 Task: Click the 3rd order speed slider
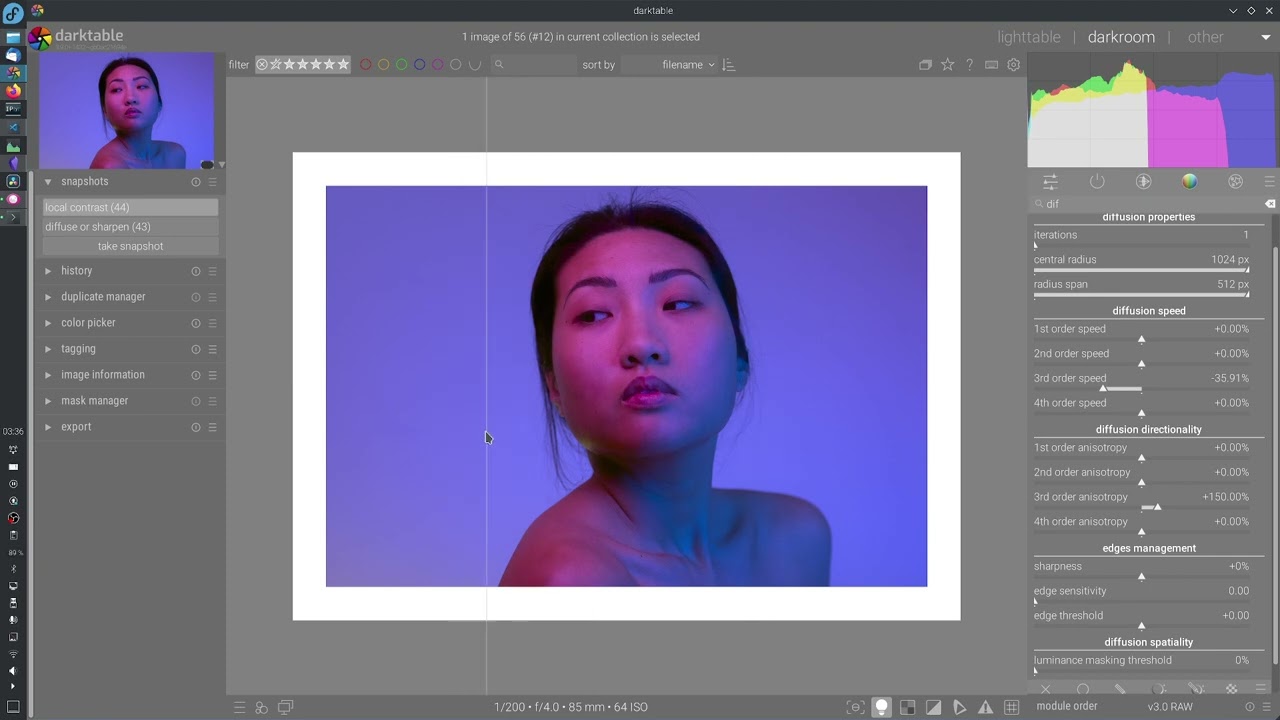pyautogui.click(x=1141, y=384)
